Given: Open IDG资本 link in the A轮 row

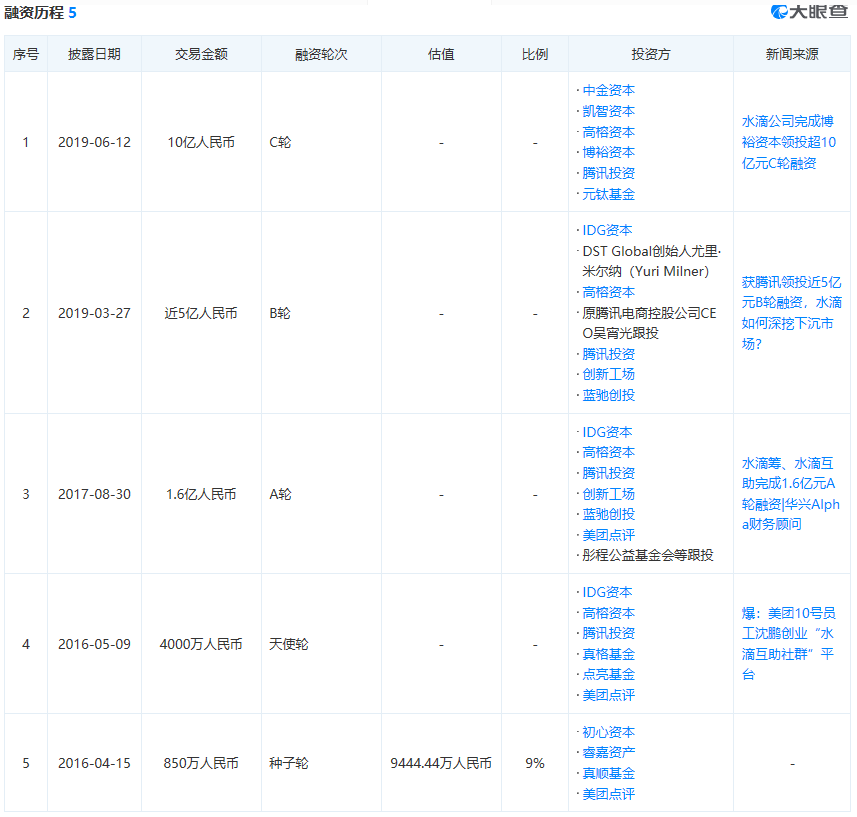Looking at the screenshot, I should (607, 432).
